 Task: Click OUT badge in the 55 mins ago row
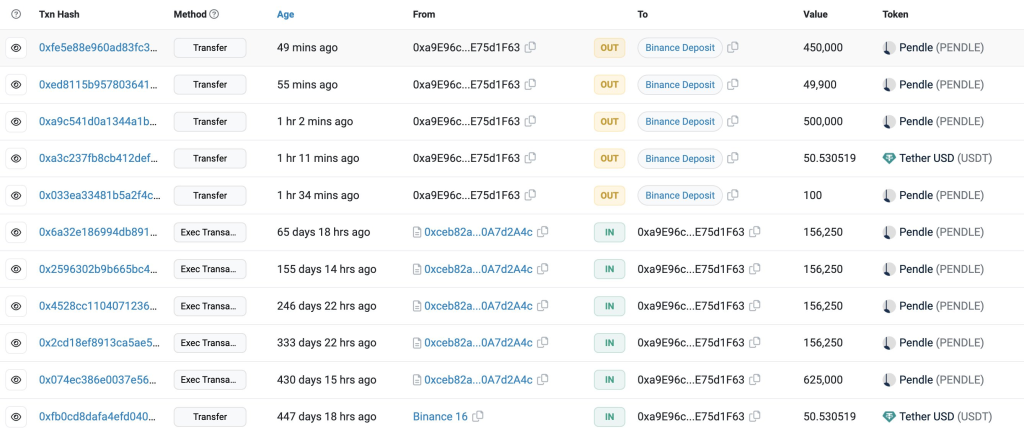tap(609, 84)
